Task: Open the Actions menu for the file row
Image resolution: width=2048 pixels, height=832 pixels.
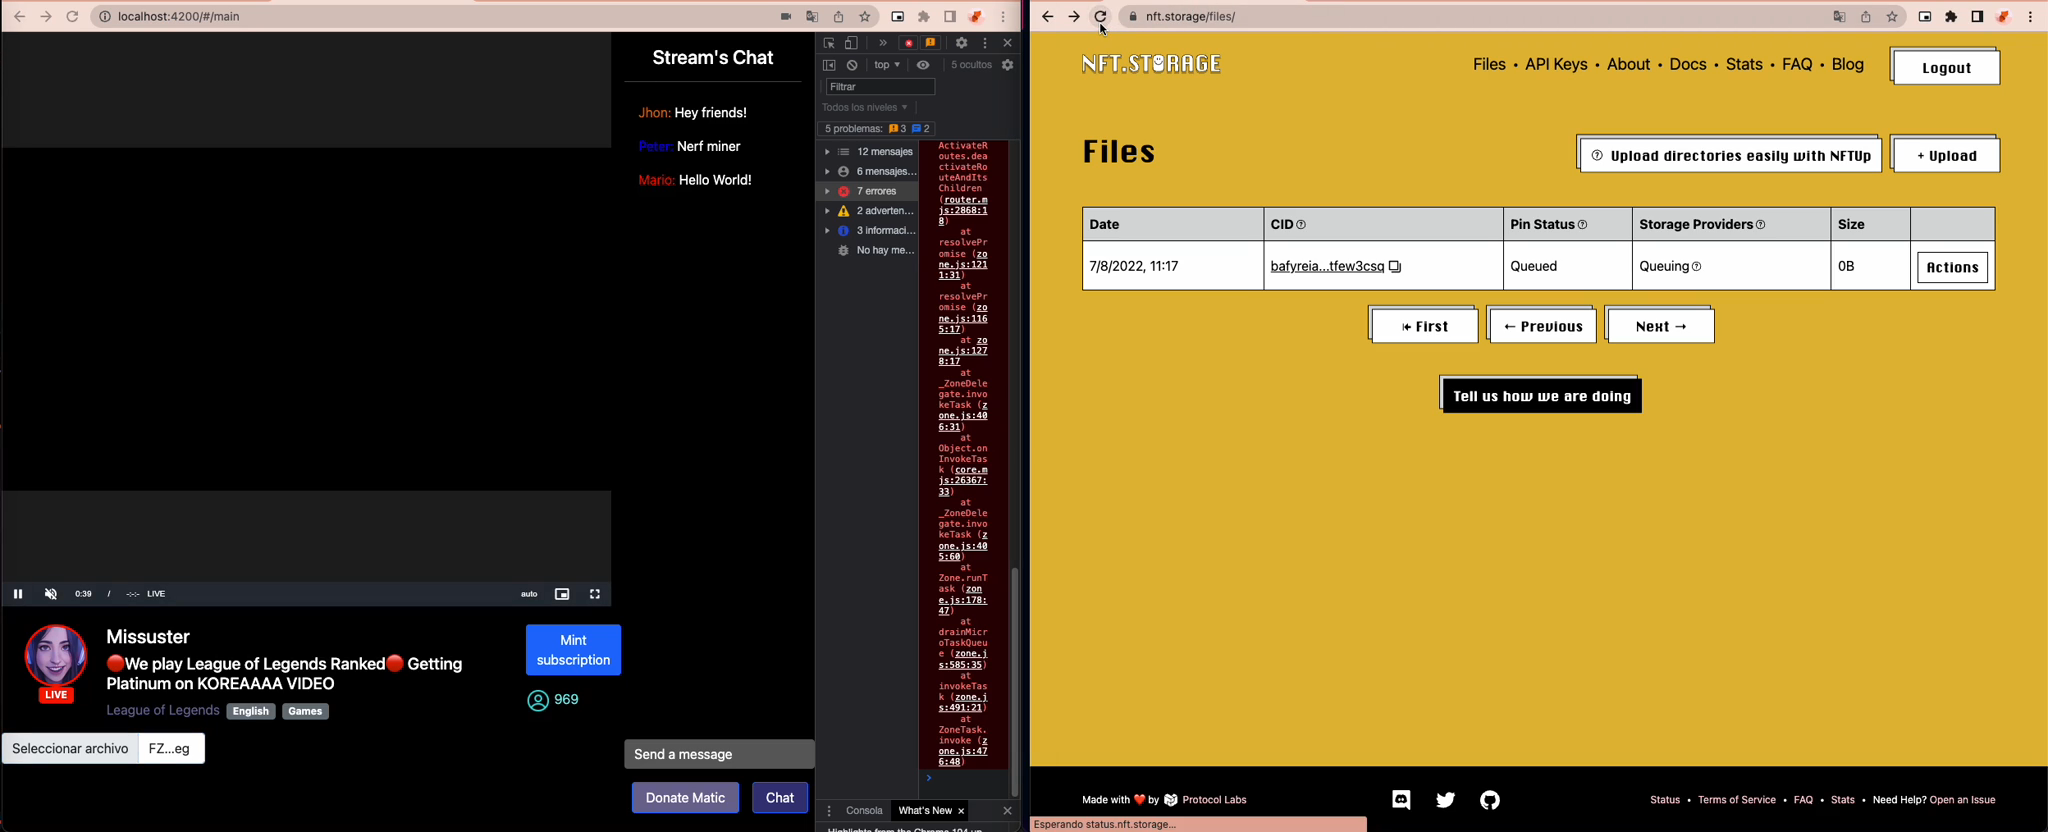Action: (1952, 268)
